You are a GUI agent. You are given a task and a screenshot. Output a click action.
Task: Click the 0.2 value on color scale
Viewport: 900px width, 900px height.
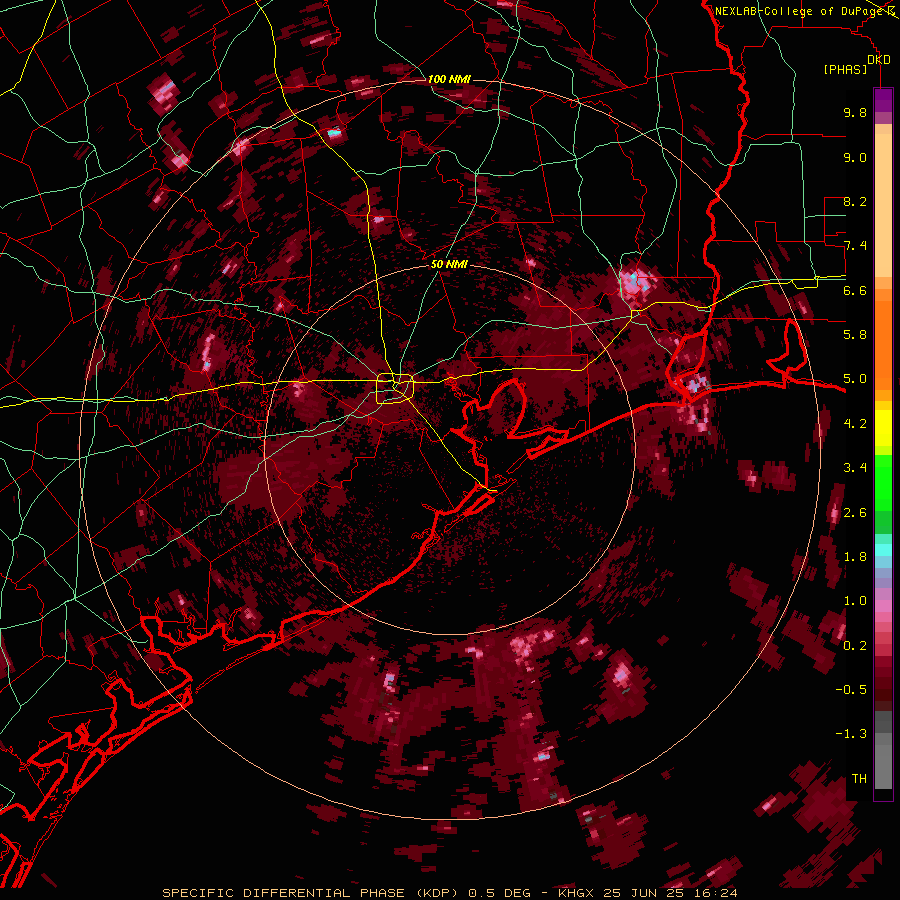click(x=855, y=646)
